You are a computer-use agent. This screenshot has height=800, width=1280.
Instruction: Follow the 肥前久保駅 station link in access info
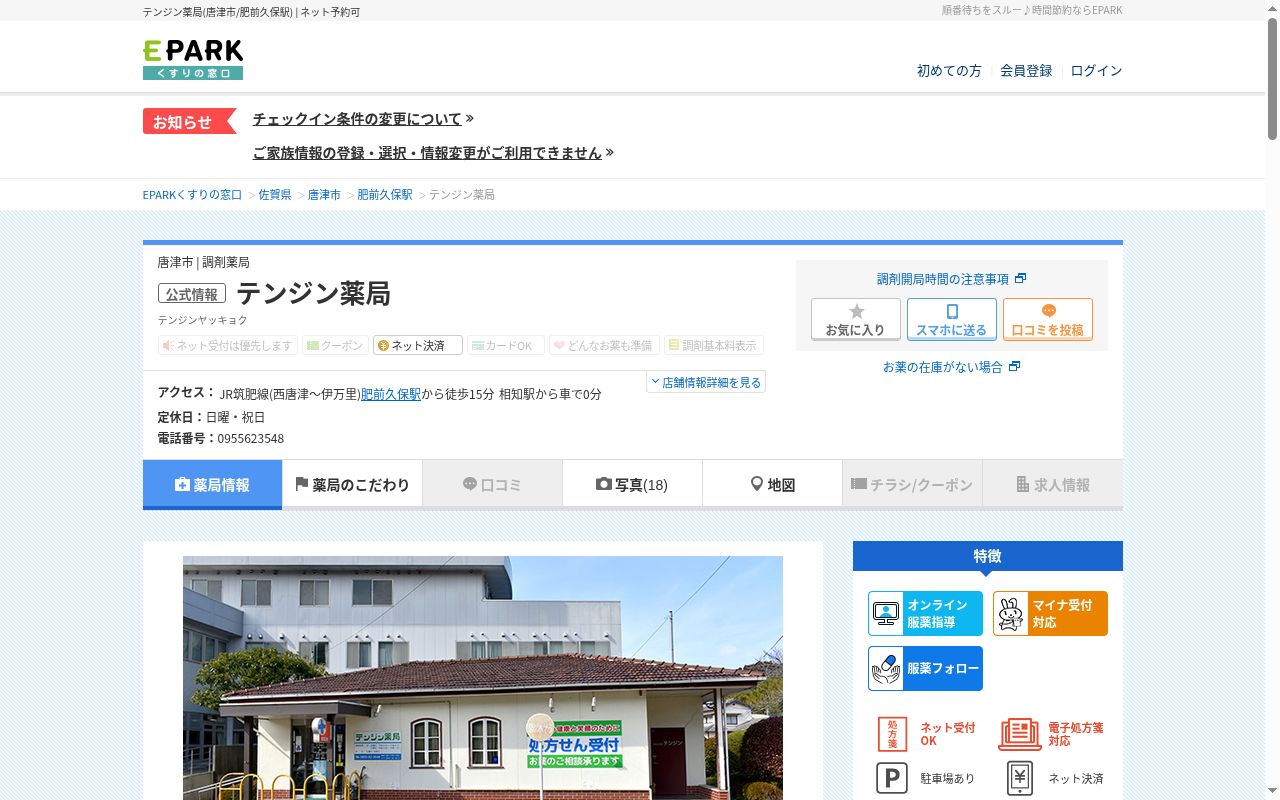[x=391, y=394]
